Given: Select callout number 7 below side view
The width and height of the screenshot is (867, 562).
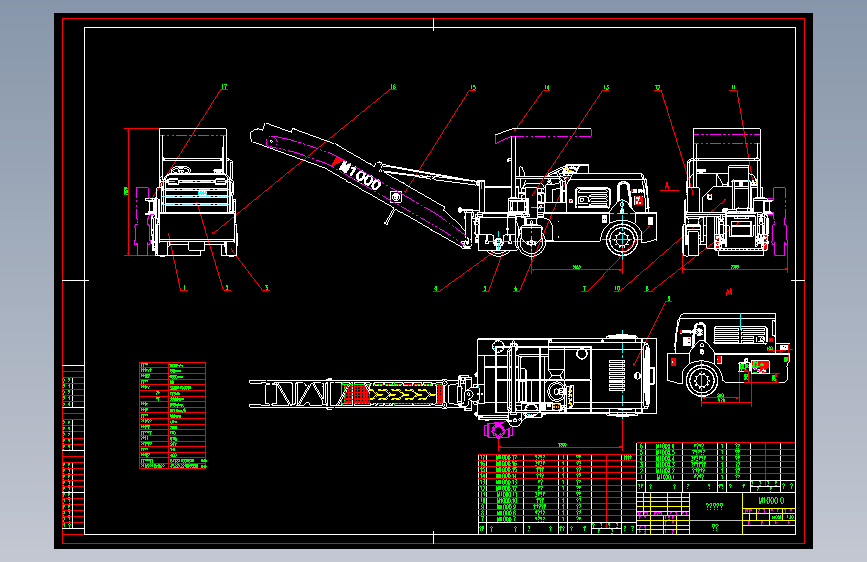Looking at the screenshot, I should tap(584, 289).
